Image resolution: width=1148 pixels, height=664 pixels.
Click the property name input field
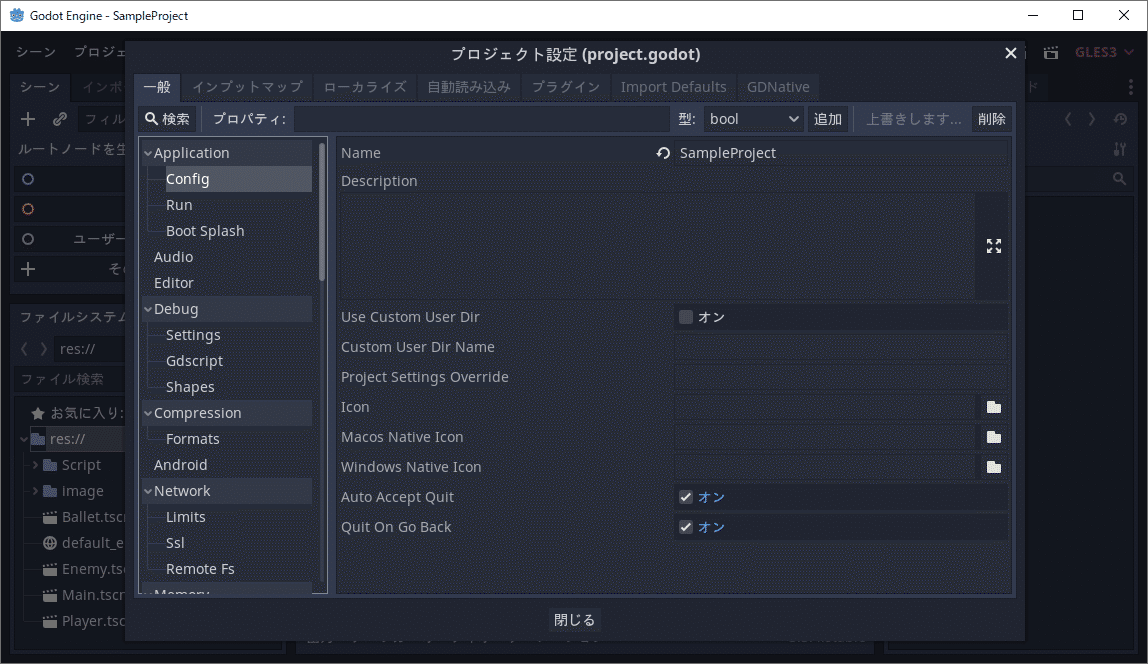pyautogui.click(x=482, y=119)
